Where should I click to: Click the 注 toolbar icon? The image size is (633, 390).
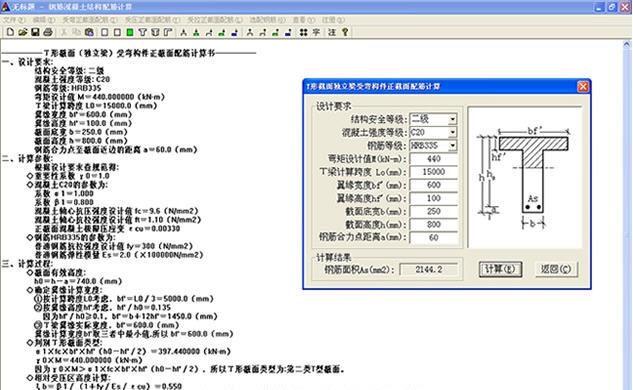click(x=332, y=32)
